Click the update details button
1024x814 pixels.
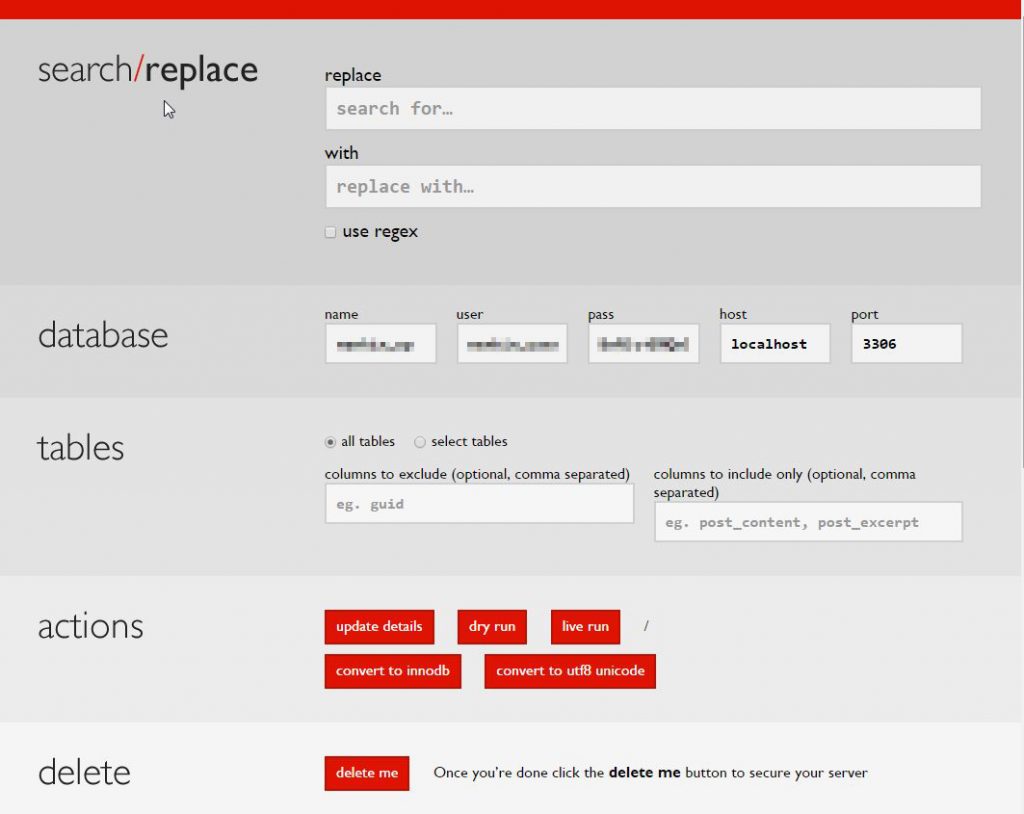pos(379,627)
